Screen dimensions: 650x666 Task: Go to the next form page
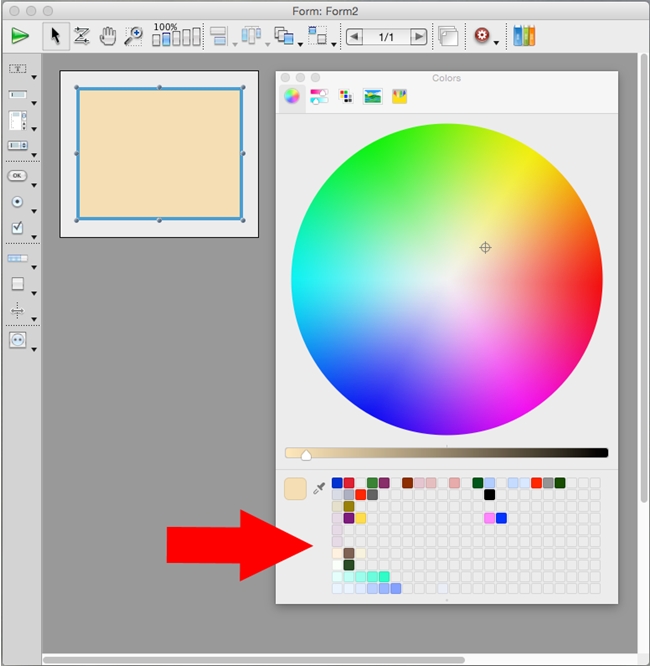(418, 36)
